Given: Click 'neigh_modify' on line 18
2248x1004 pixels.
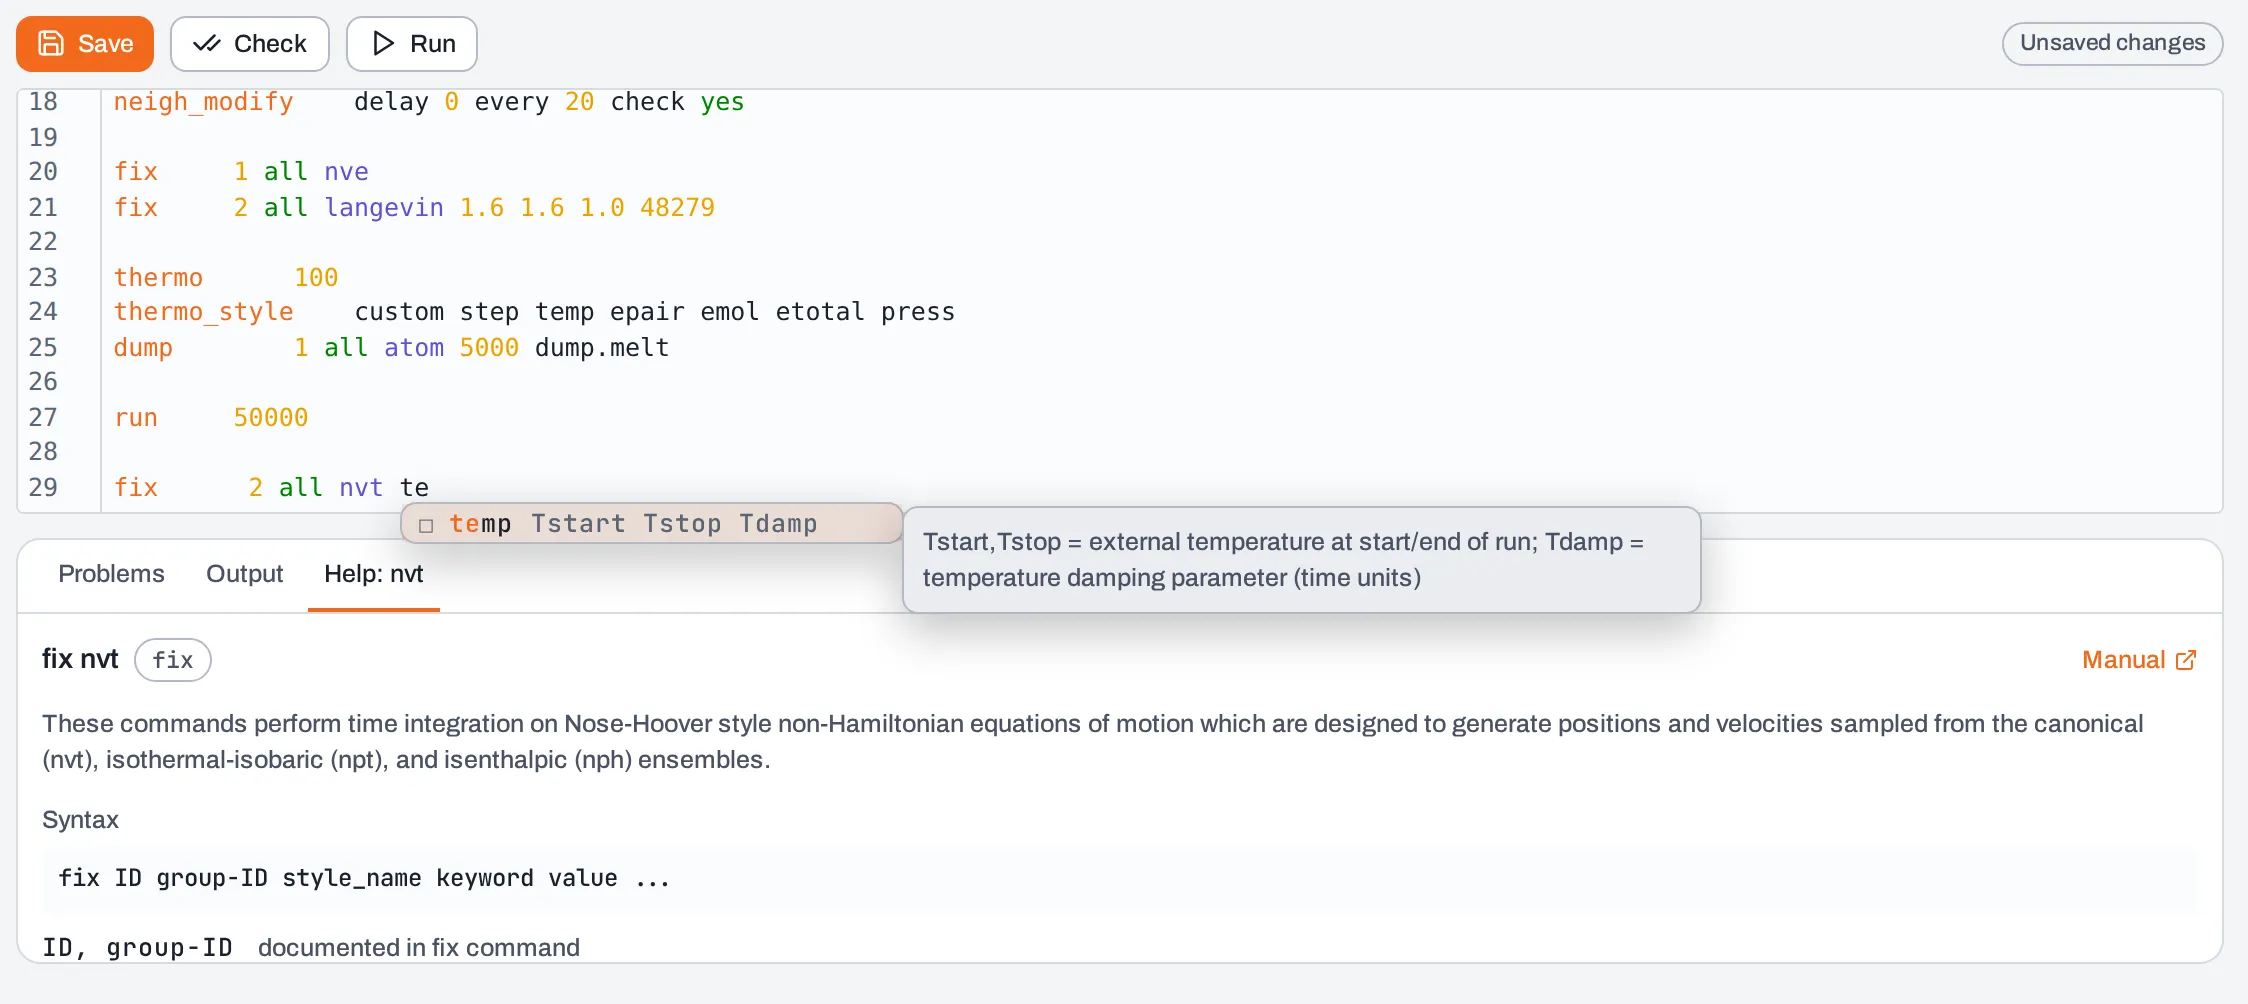Looking at the screenshot, I should 204,102.
